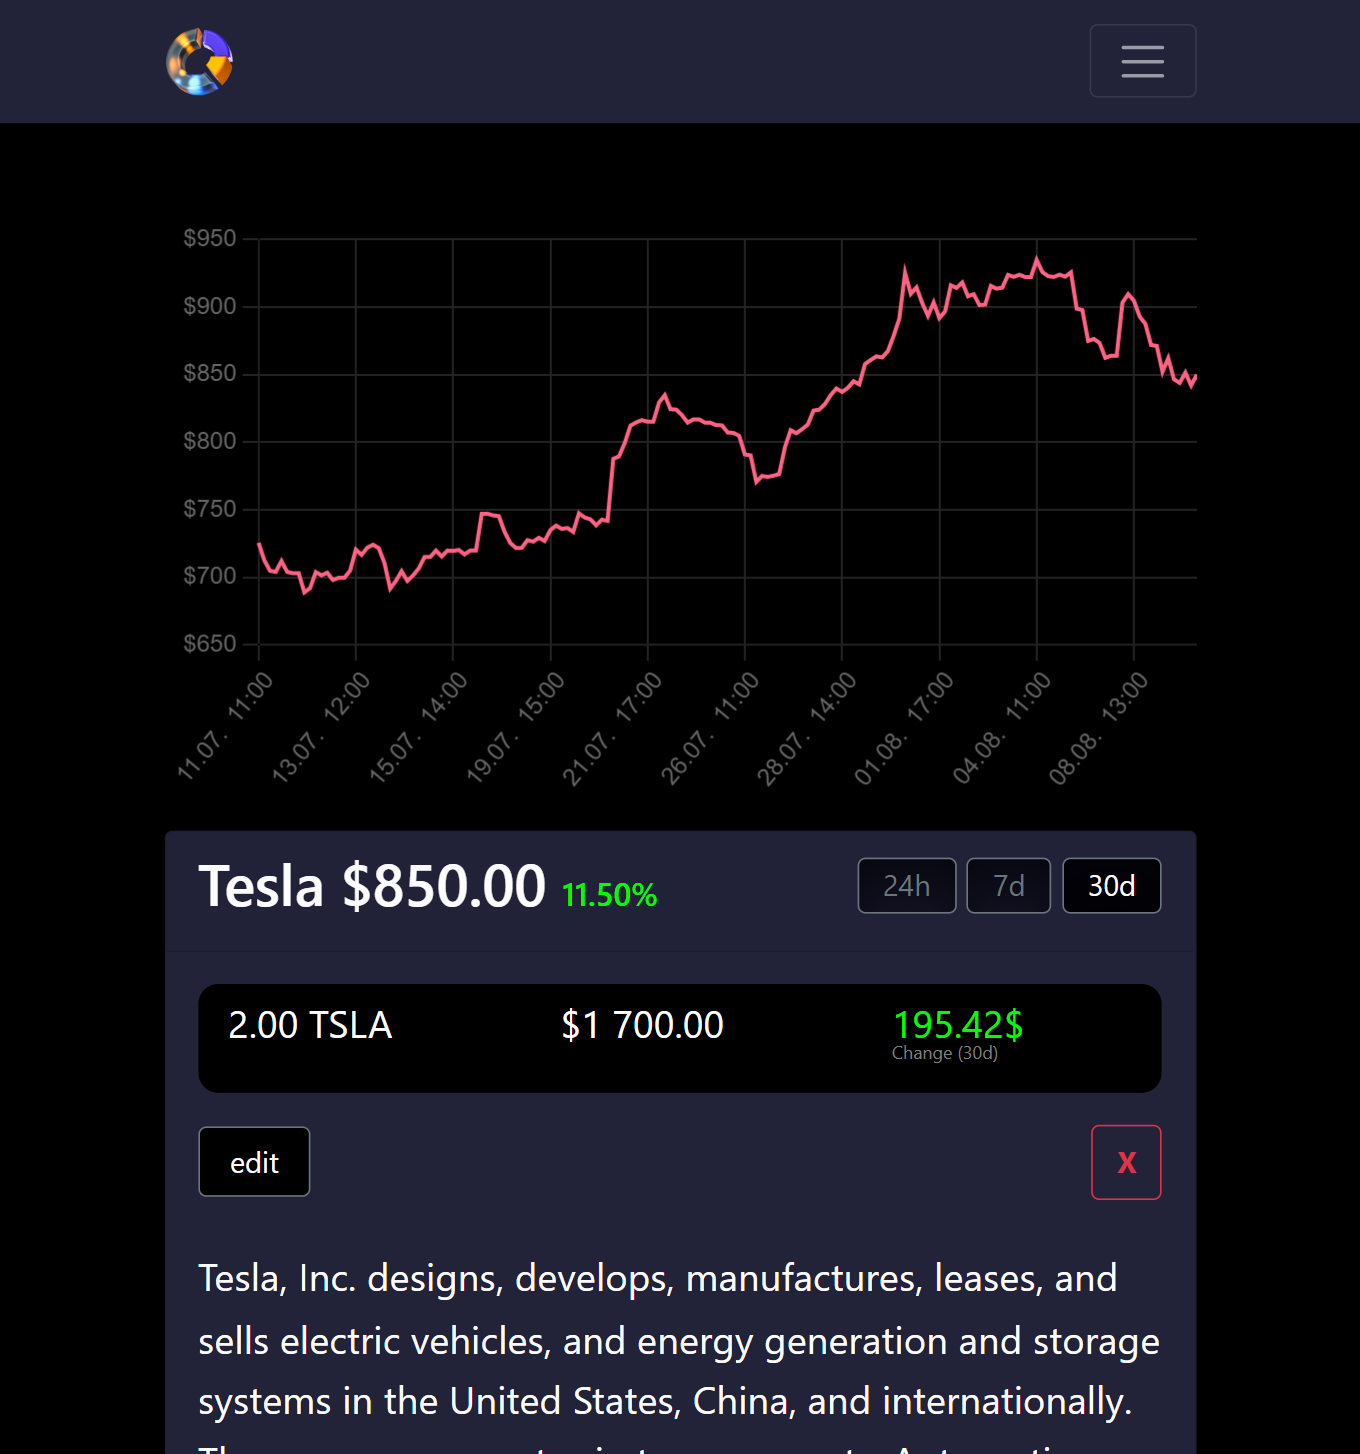
Task: Click the $950 y-axis label
Action: (x=210, y=239)
